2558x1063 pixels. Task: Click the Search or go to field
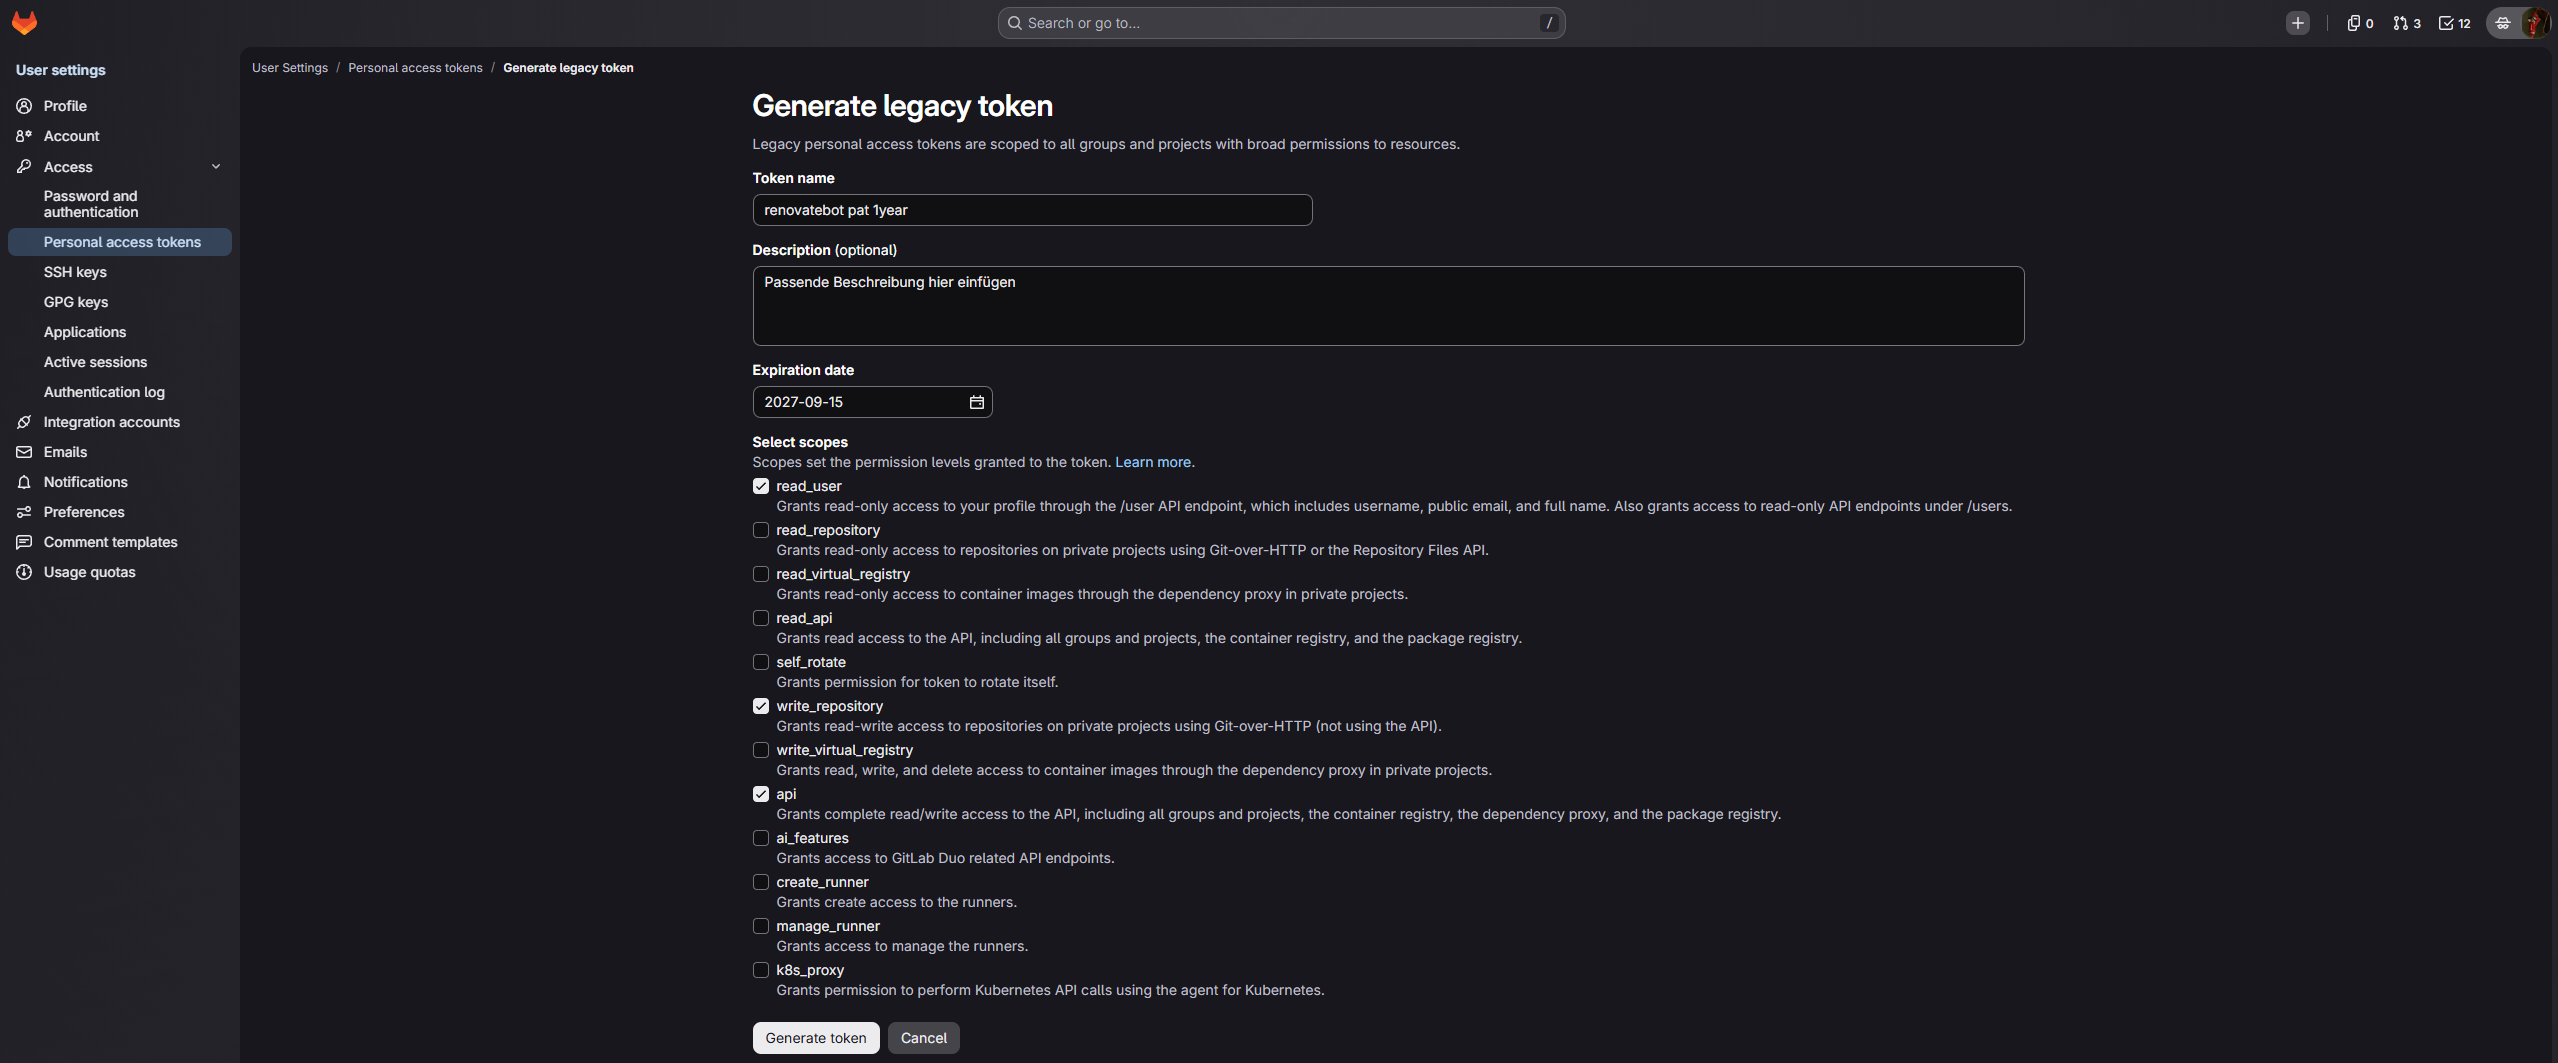point(1281,23)
